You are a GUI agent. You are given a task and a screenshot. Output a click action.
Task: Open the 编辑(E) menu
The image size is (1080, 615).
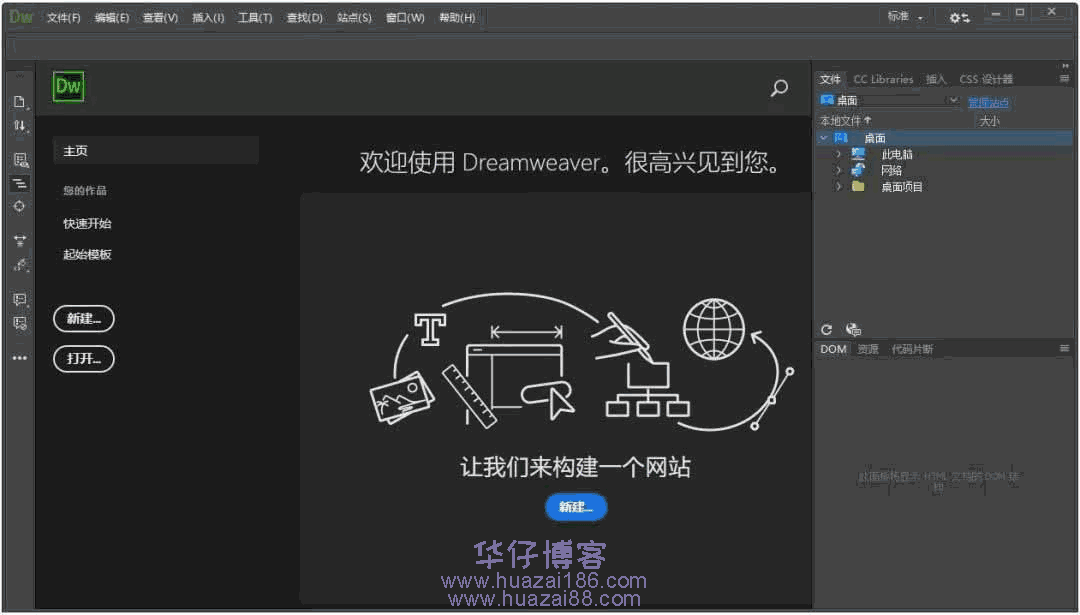112,18
